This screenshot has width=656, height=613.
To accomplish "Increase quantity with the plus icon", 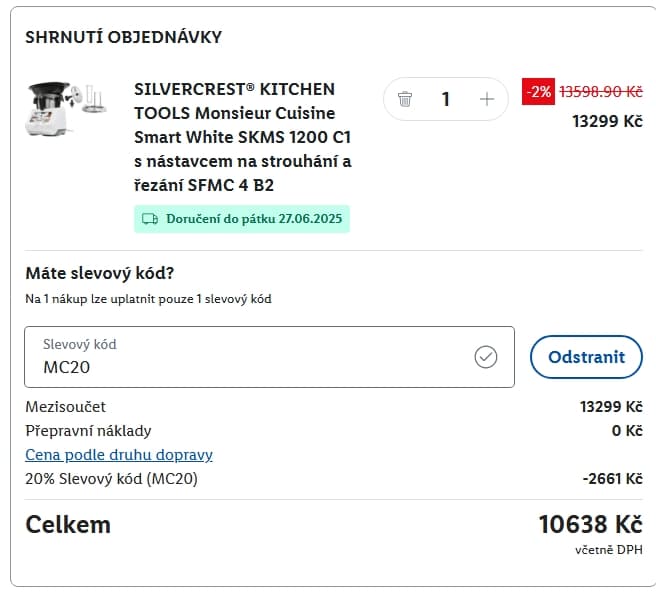I will point(487,99).
